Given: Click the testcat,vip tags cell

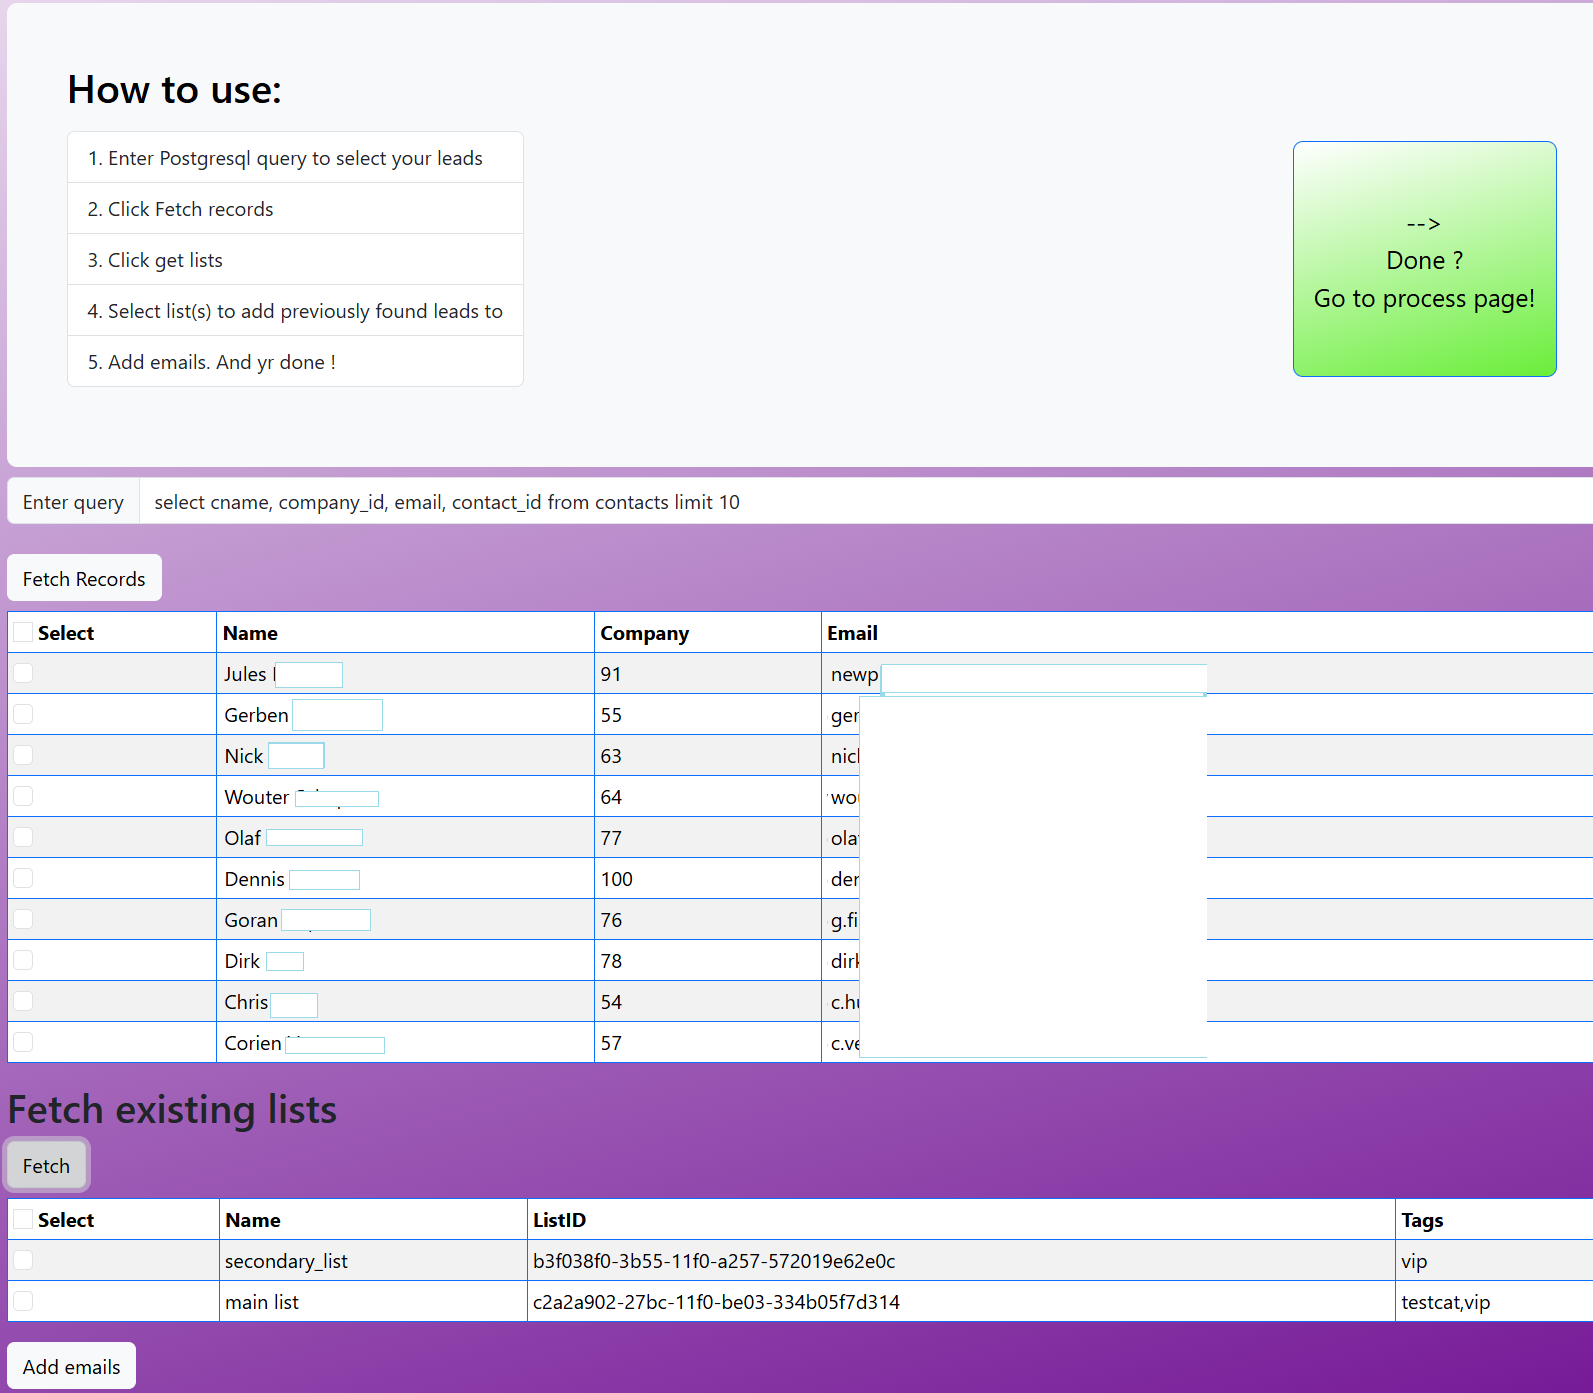Looking at the screenshot, I should tap(1445, 1302).
